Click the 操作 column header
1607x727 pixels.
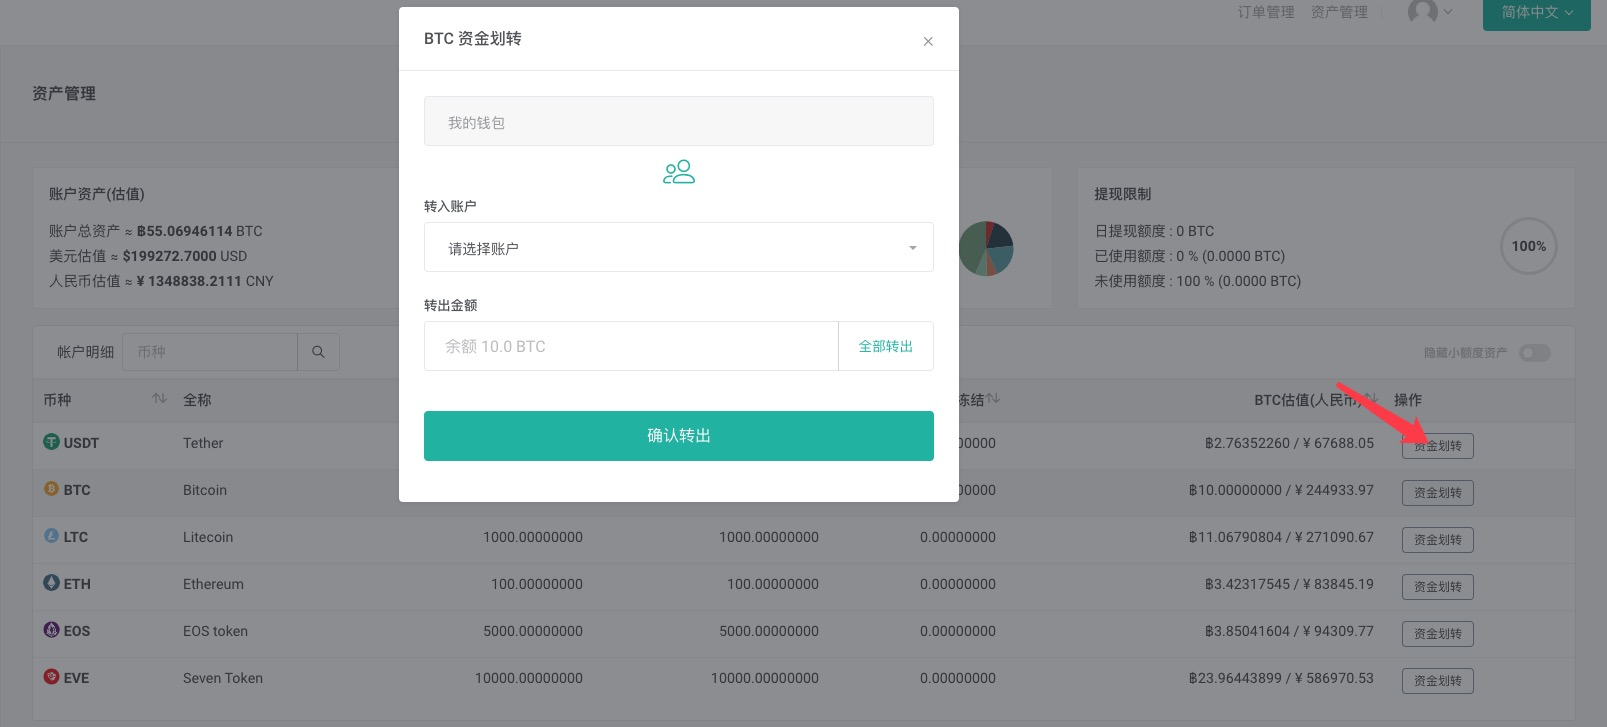click(1408, 400)
